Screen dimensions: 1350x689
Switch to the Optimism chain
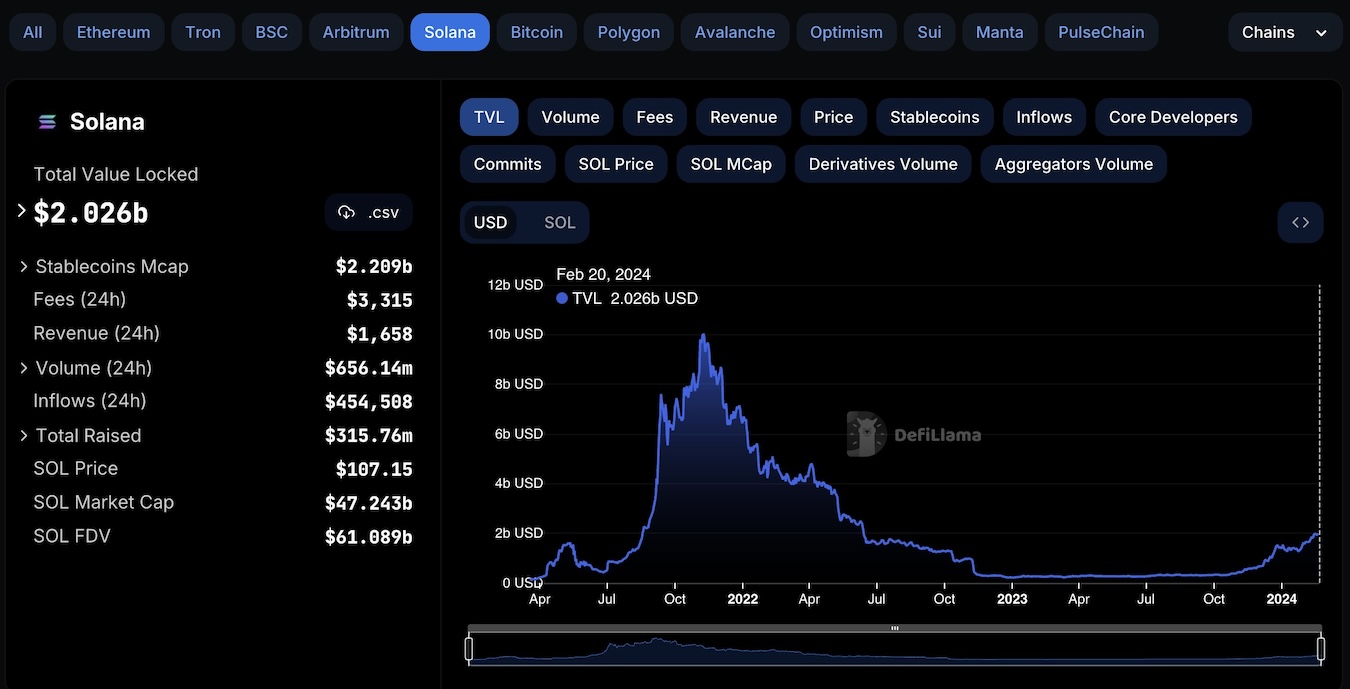point(846,32)
